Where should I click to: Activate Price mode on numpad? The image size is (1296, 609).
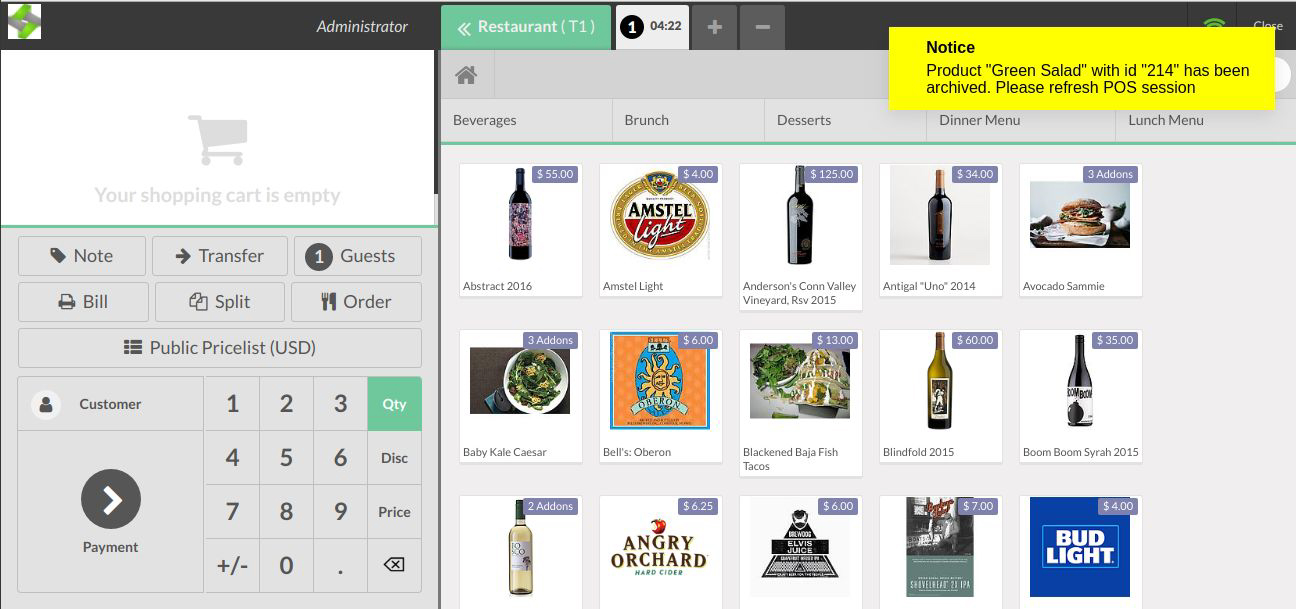coord(394,512)
